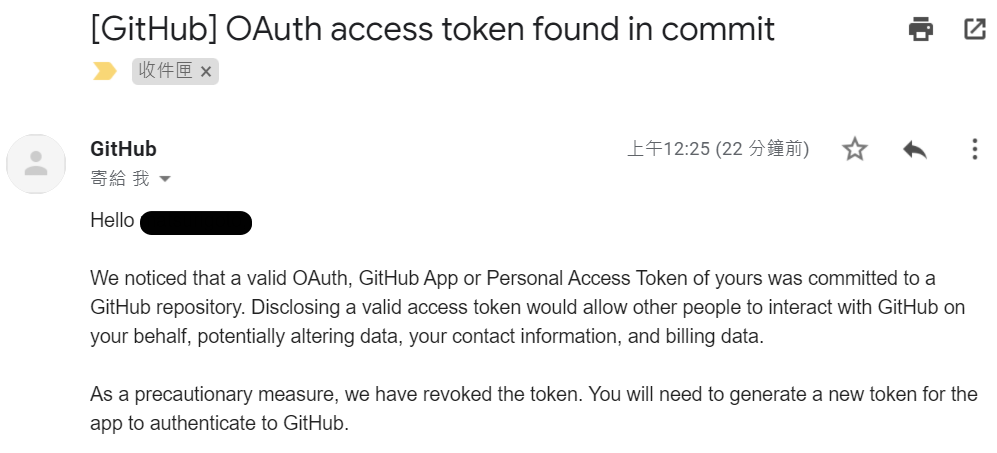The height and width of the screenshot is (453, 997).
Task: Click the GitHub sender name
Action: [x=123, y=149]
